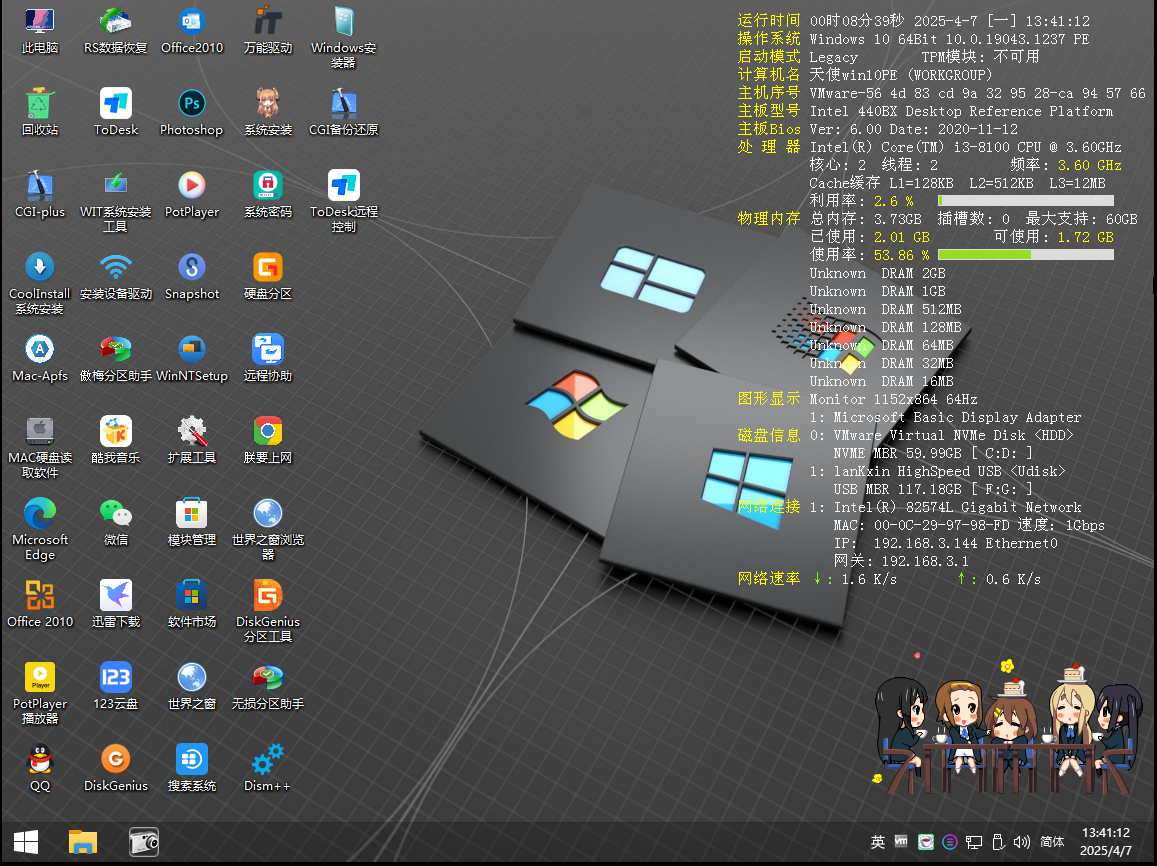Launch the 远程协助 icon
Image resolution: width=1157 pixels, height=866 pixels.
point(268,358)
